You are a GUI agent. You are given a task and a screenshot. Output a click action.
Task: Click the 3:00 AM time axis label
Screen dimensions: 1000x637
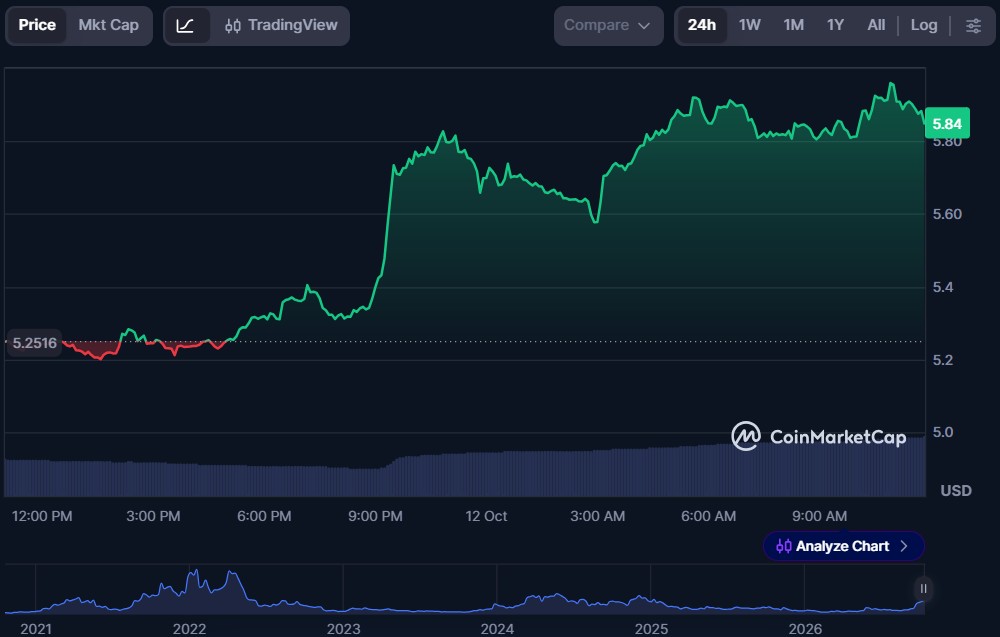click(x=598, y=516)
